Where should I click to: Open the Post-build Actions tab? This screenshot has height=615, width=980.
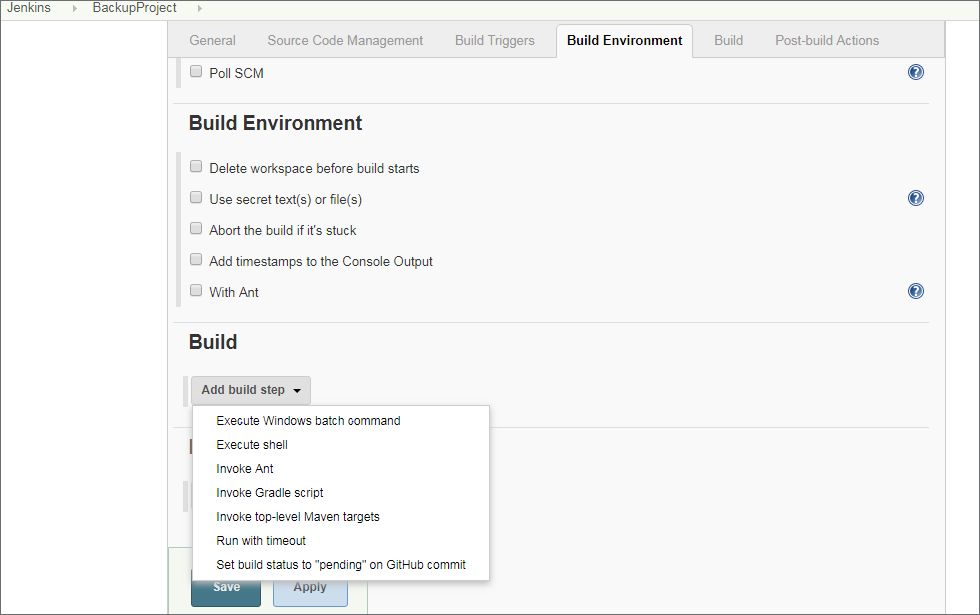click(826, 40)
